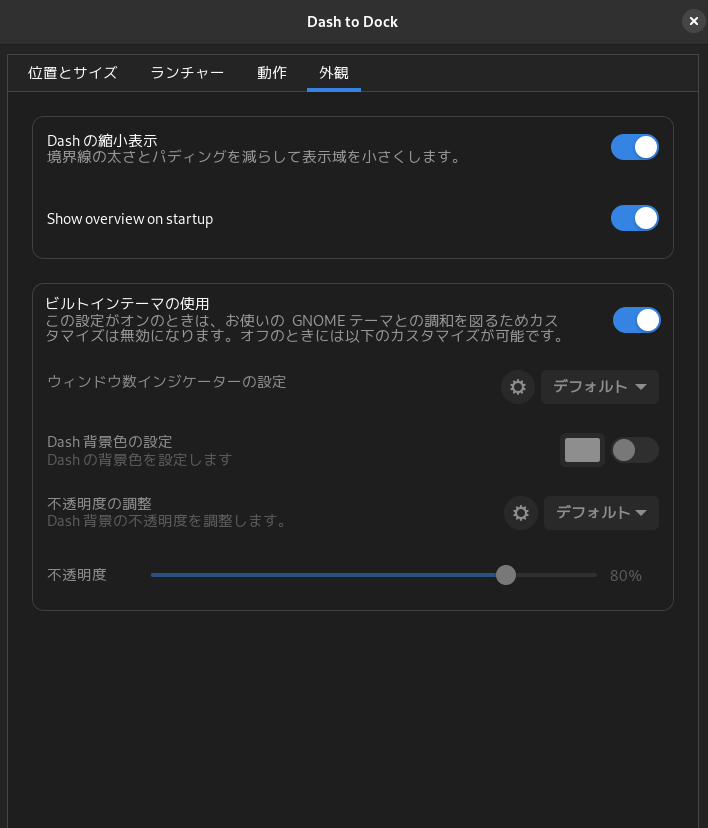Disable ビルトインテーマの使用 switch
Viewport: 708px width, 828px height.
tap(637, 320)
